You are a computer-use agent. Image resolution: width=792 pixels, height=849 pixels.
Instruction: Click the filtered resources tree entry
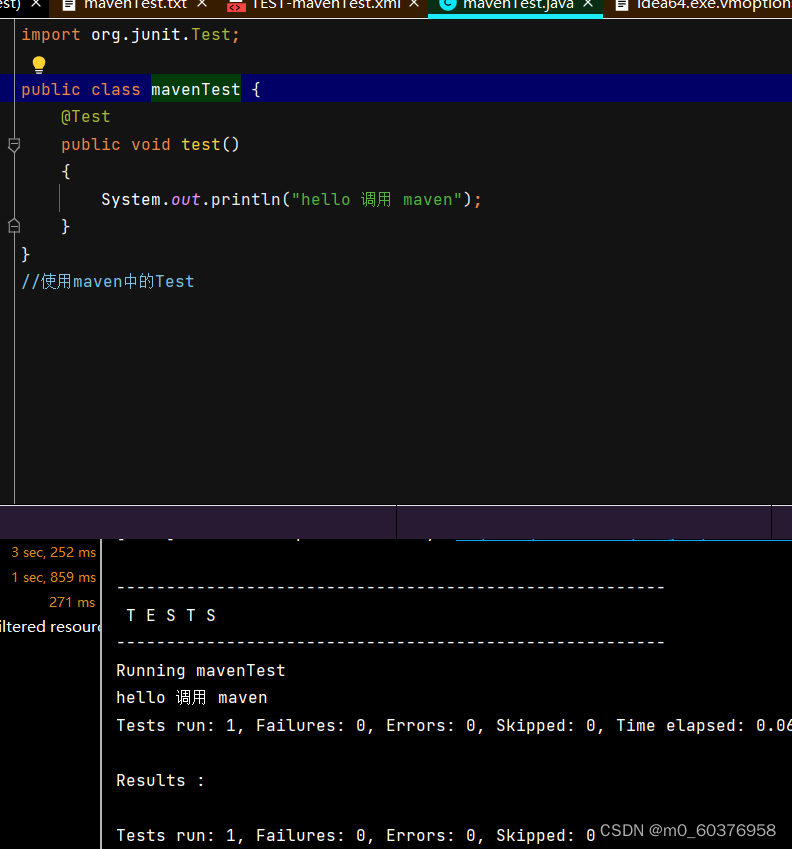coord(50,626)
